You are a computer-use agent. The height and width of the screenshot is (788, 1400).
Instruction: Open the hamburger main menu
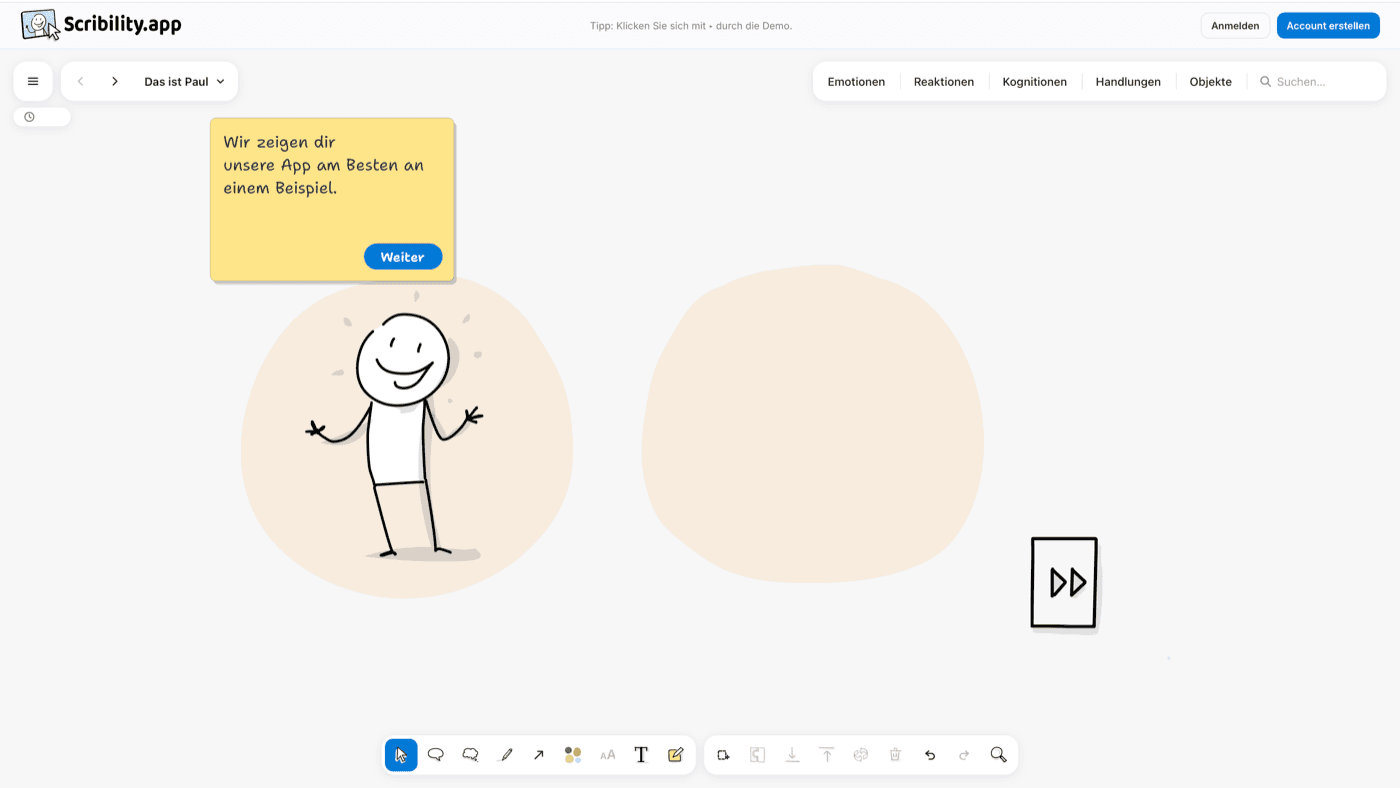(x=33, y=82)
